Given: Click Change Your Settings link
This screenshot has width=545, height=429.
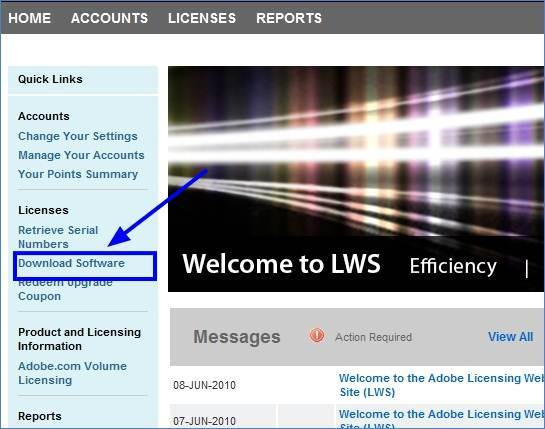Looking at the screenshot, I should tap(78, 136).
